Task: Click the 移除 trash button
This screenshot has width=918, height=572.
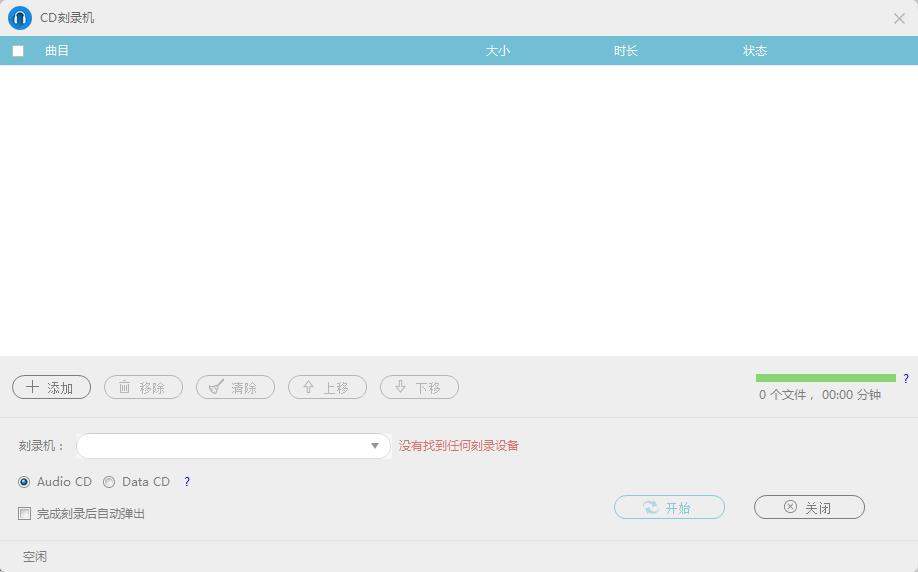Action: pyautogui.click(x=143, y=387)
